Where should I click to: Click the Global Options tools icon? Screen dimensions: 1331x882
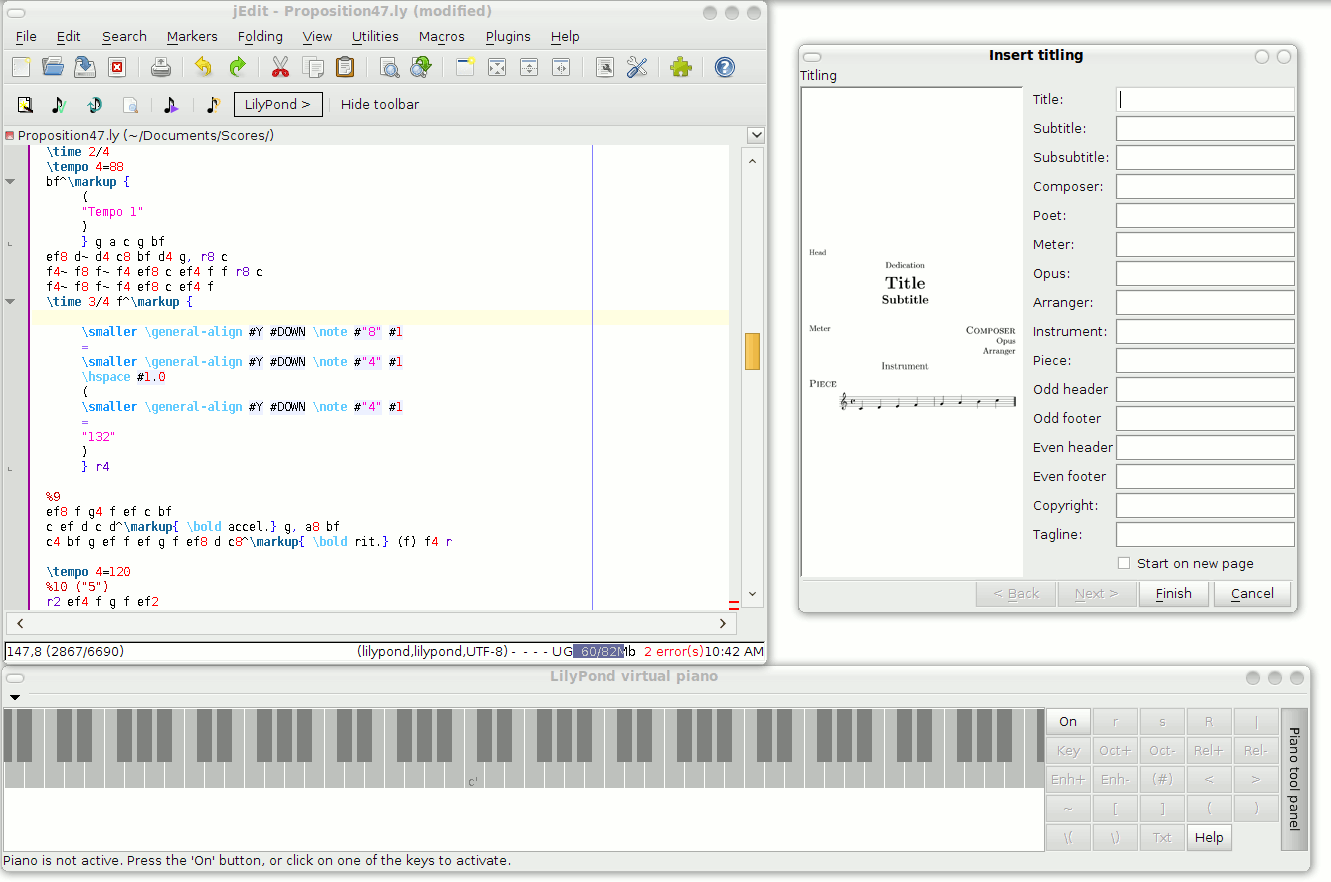pos(637,67)
